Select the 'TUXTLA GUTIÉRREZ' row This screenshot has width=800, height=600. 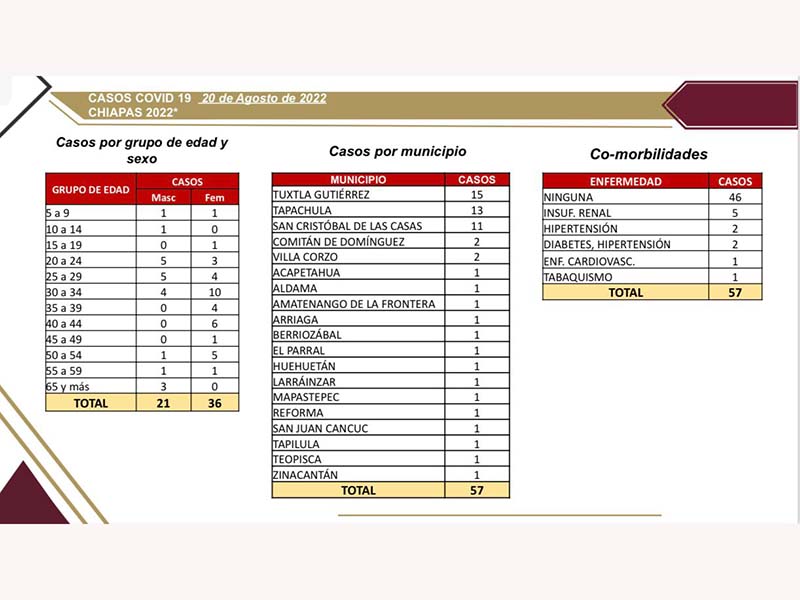pos(391,194)
